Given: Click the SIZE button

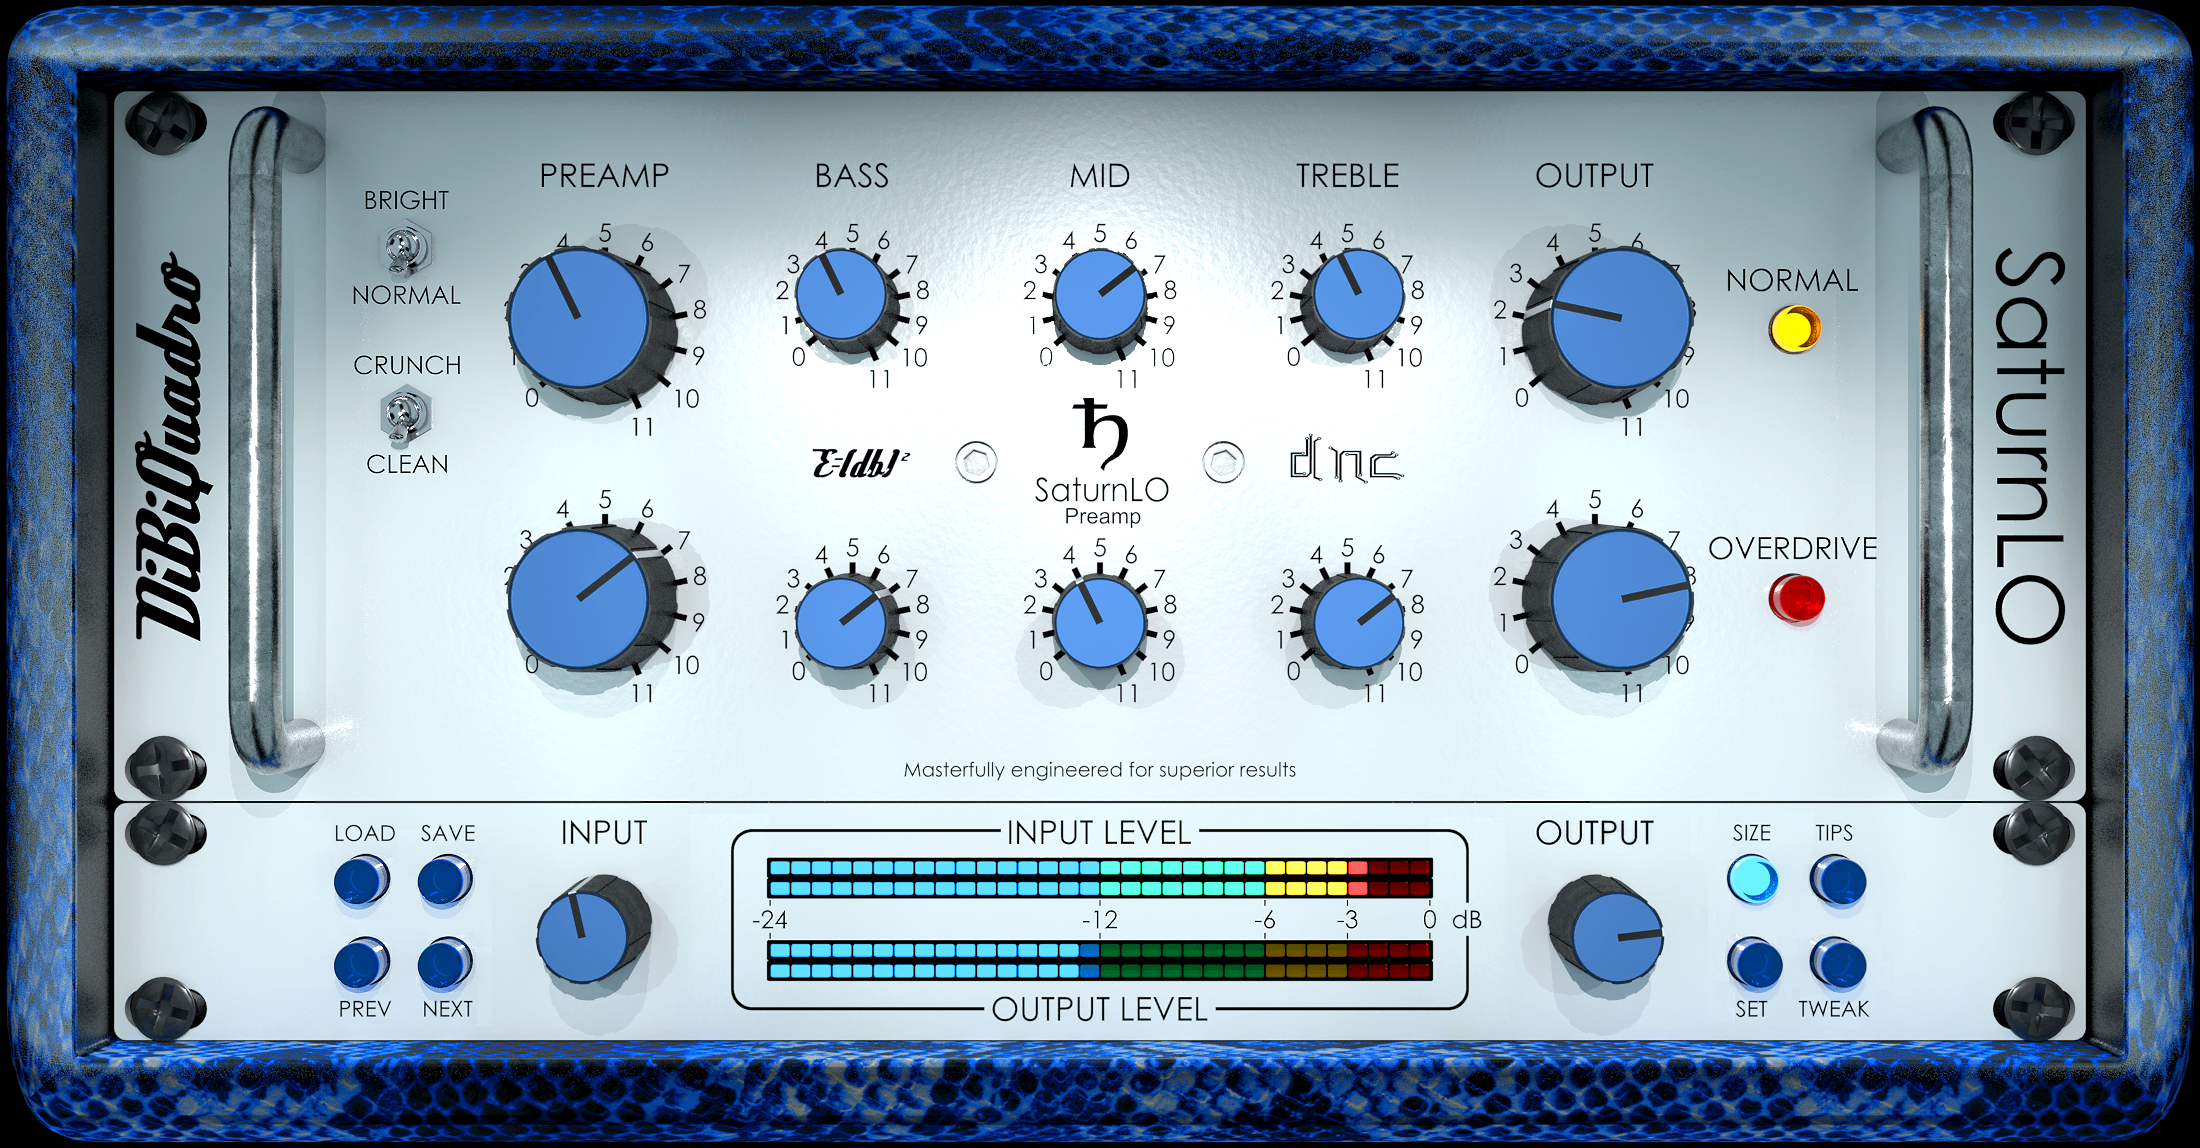Looking at the screenshot, I should point(1752,880).
